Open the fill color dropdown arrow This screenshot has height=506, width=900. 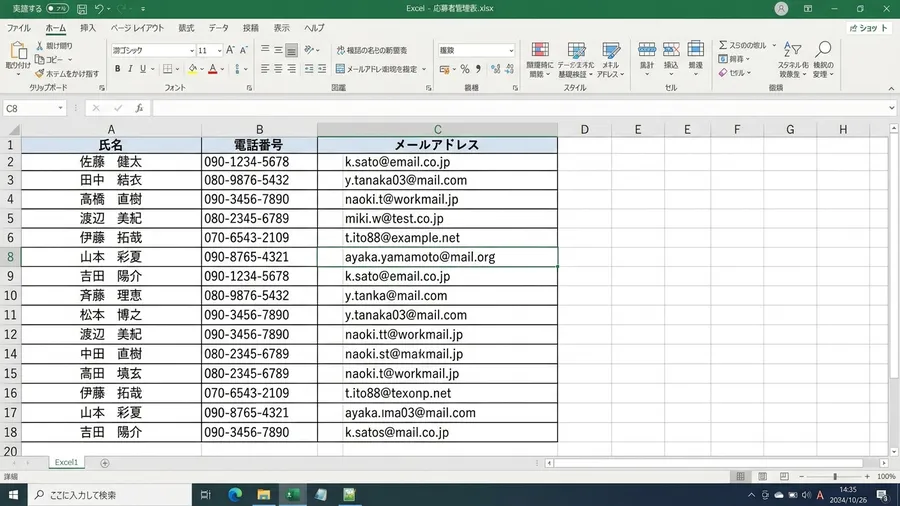[202, 69]
